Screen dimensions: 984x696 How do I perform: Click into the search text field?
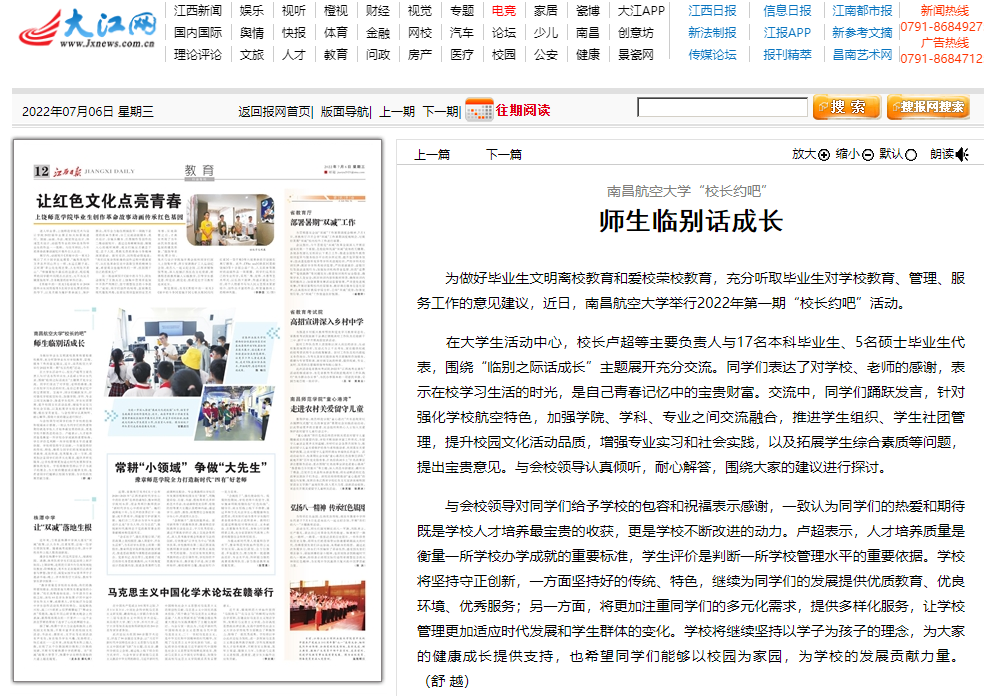[x=722, y=107]
